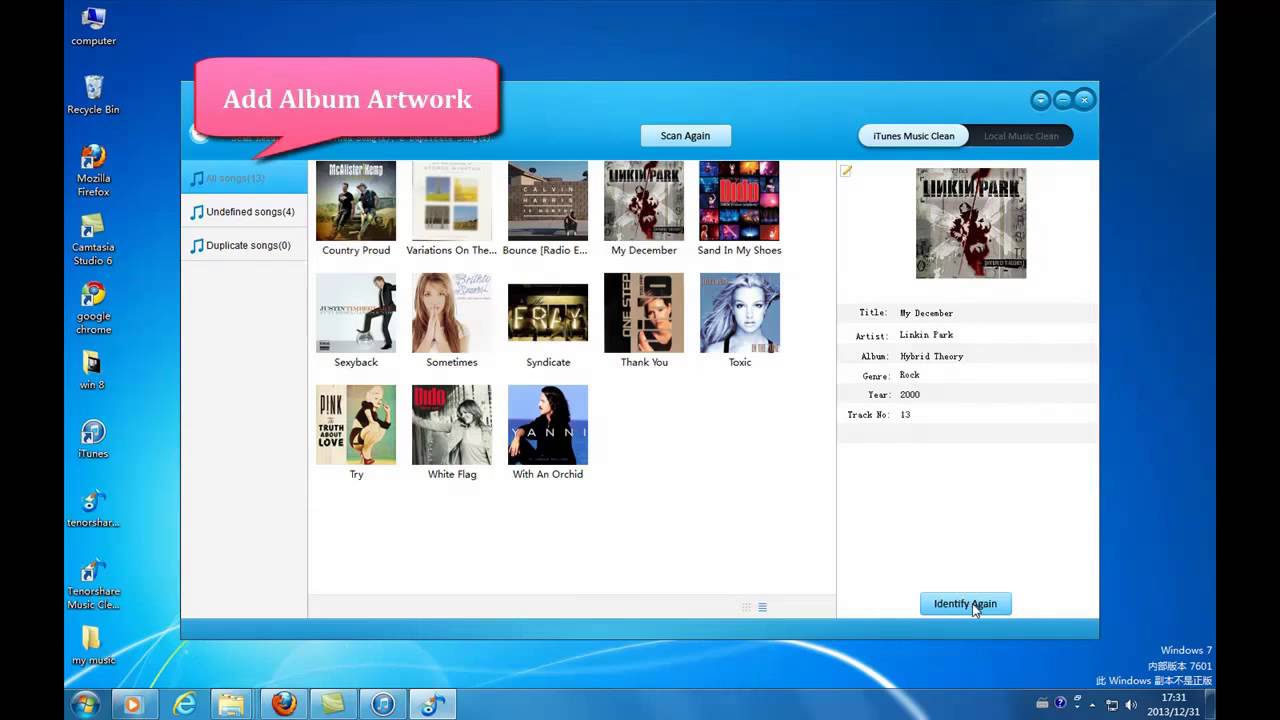Open the All songs(13) category
1280x720 pixels.
point(244,178)
